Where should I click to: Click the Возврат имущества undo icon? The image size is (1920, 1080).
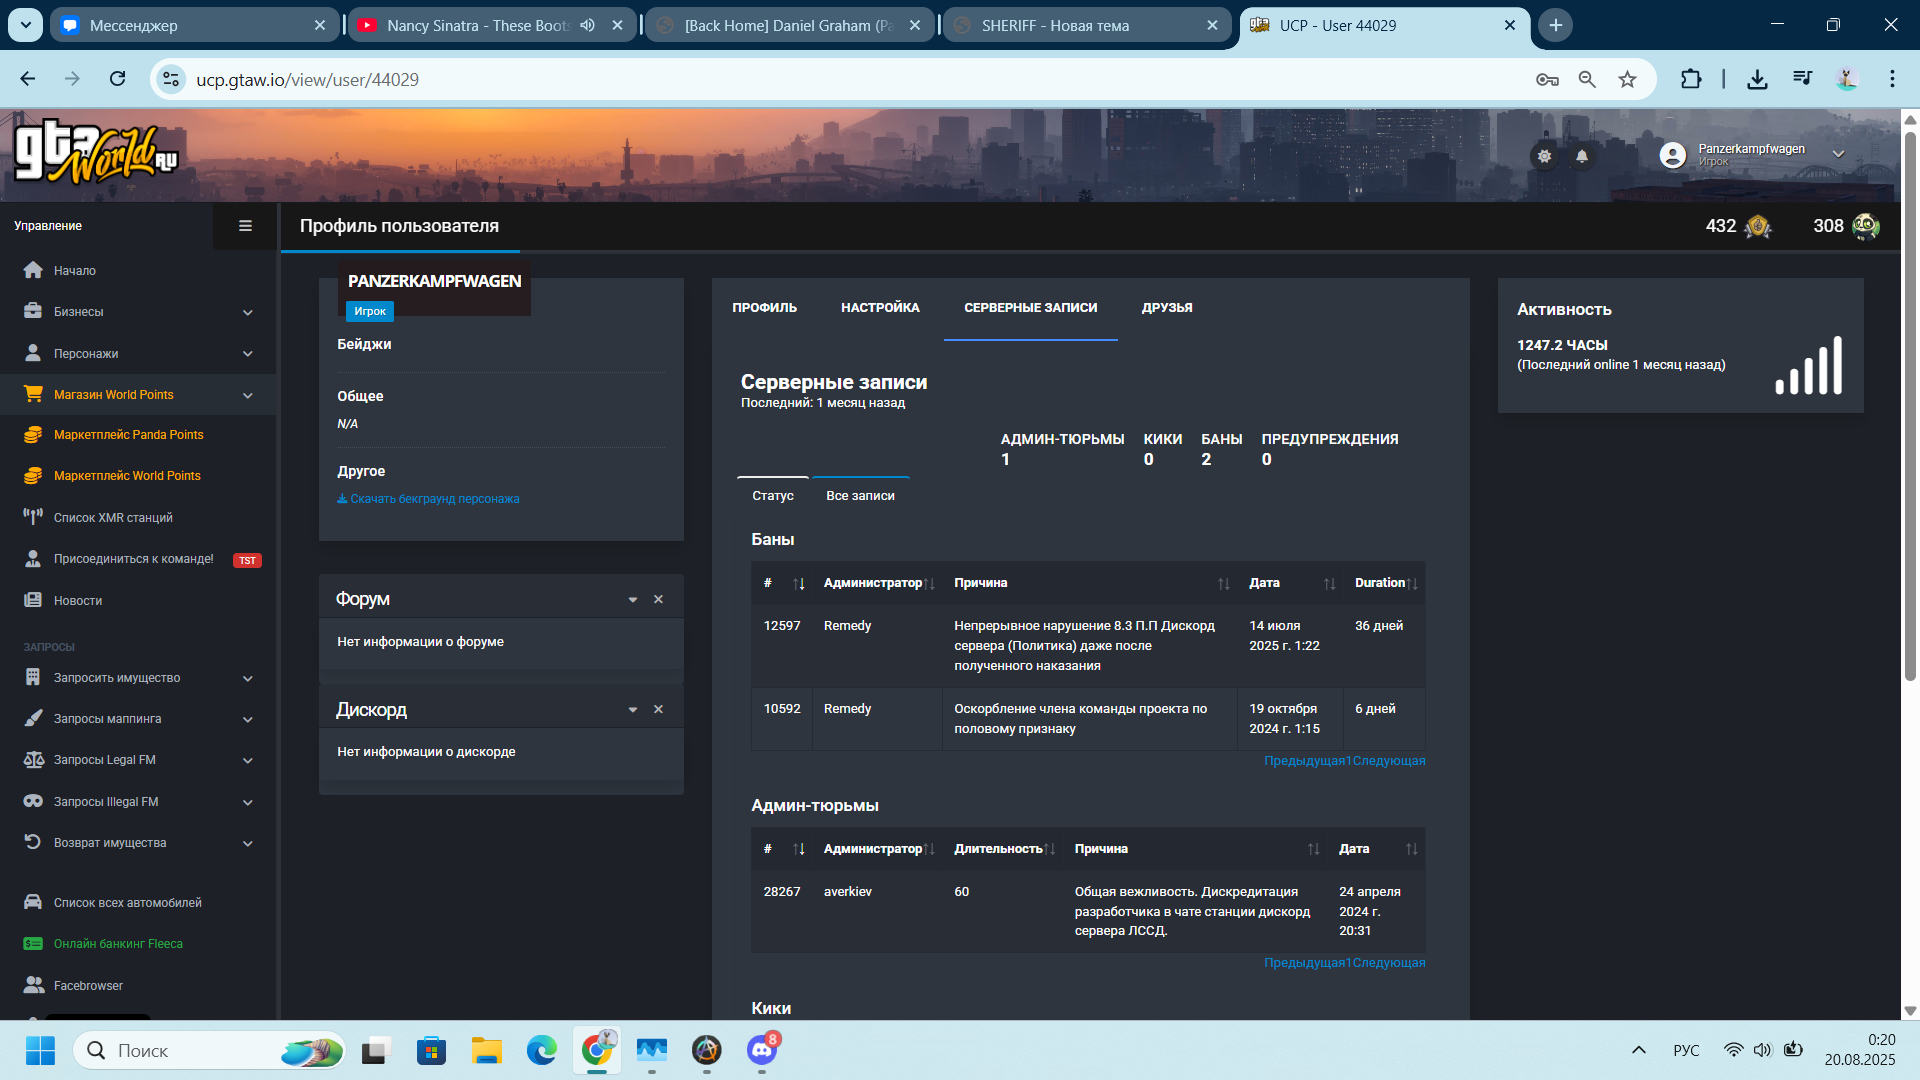[x=33, y=842]
